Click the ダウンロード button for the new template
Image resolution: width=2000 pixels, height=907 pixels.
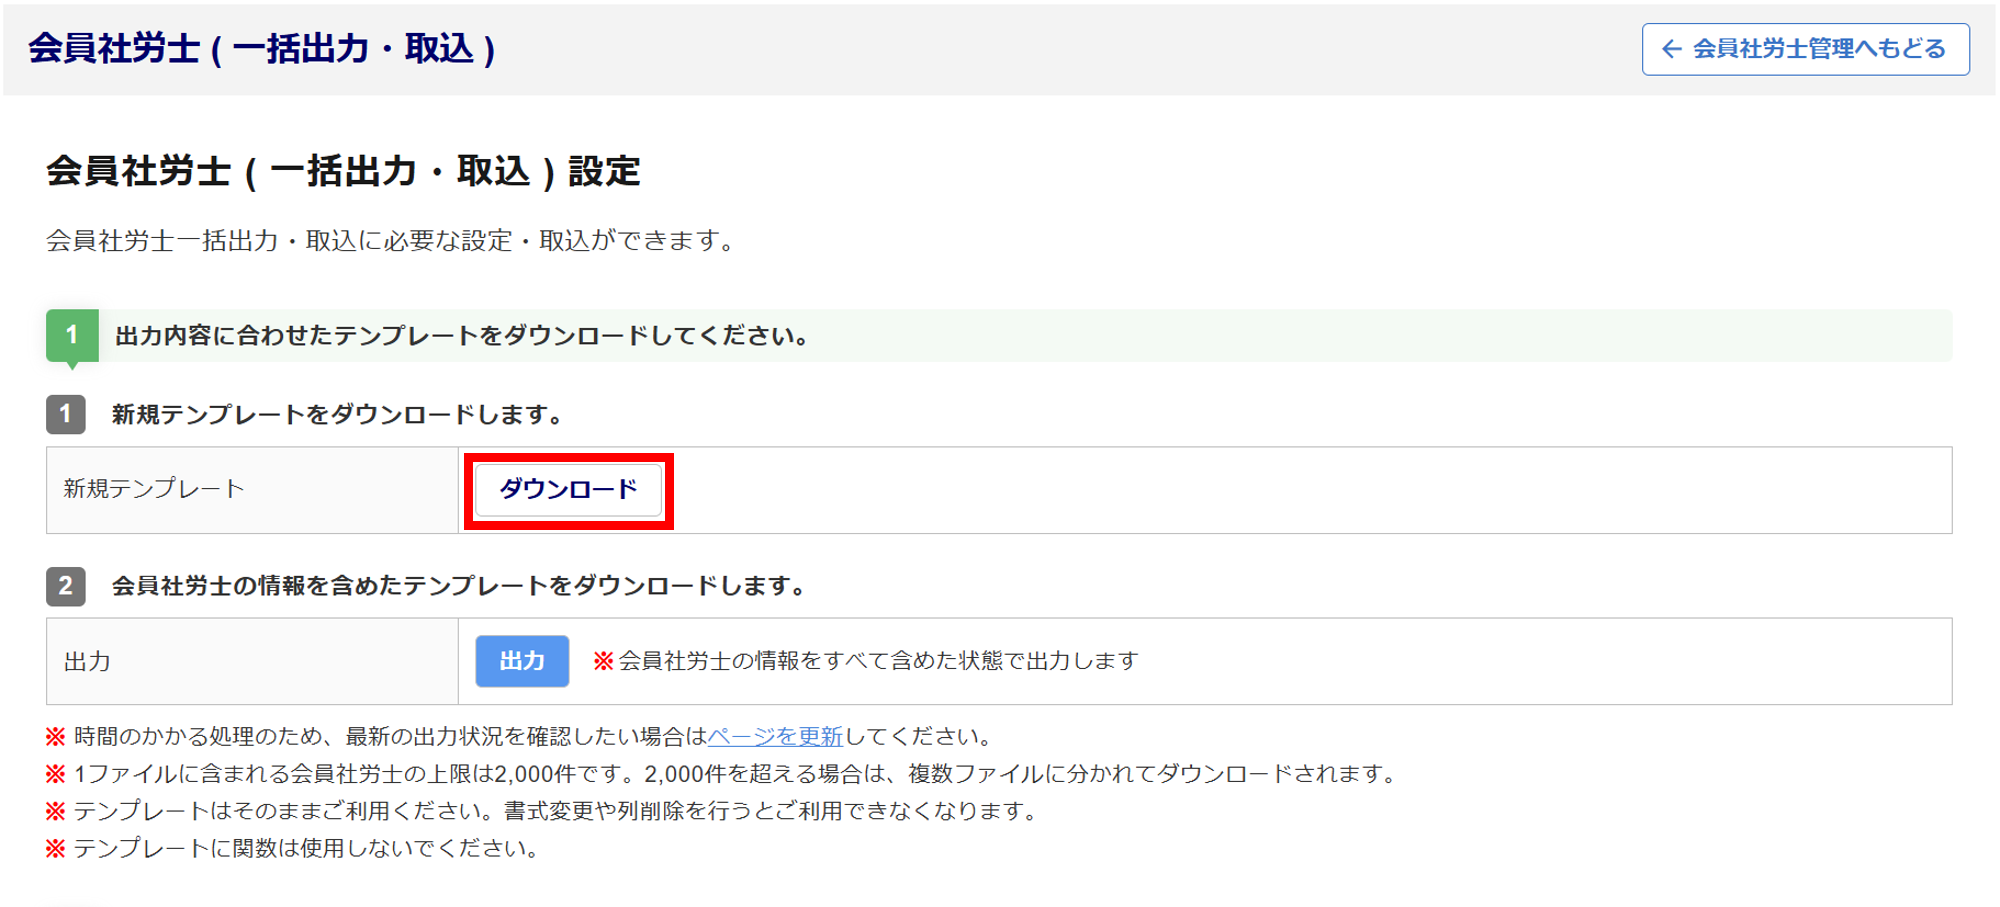pos(568,489)
